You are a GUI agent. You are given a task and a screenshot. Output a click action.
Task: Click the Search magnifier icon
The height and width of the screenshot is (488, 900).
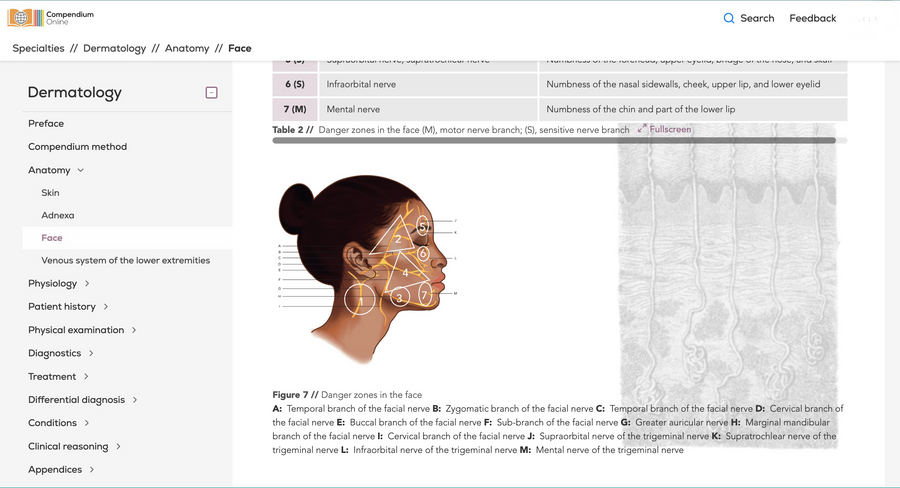point(728,18)
